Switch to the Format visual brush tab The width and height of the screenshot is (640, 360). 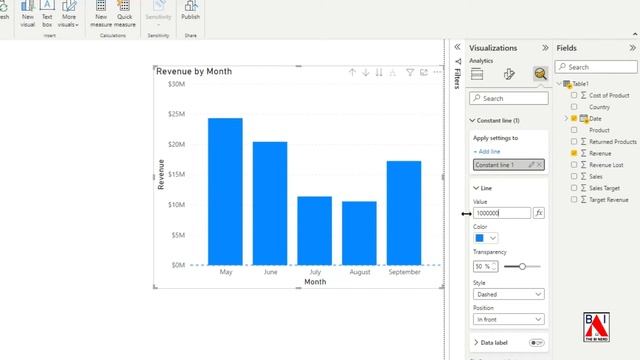click(x=509, y=74)
